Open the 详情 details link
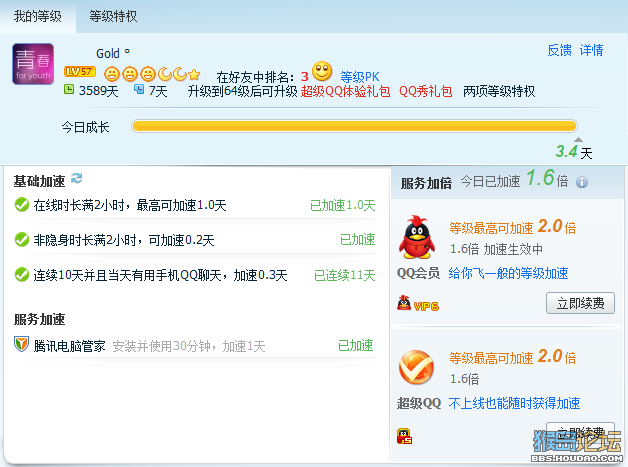This screenshot has height=467, width=628. 591,50
